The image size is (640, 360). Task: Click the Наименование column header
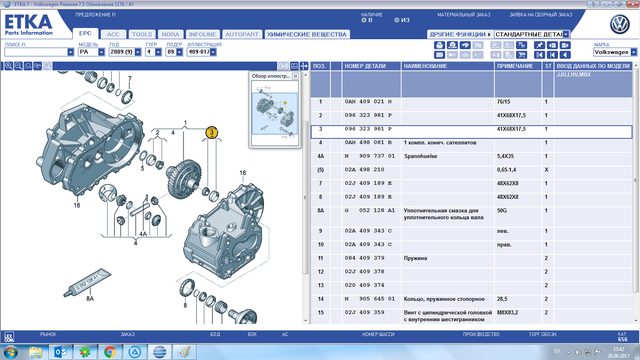pyautogui.click(x=447, y=66)
